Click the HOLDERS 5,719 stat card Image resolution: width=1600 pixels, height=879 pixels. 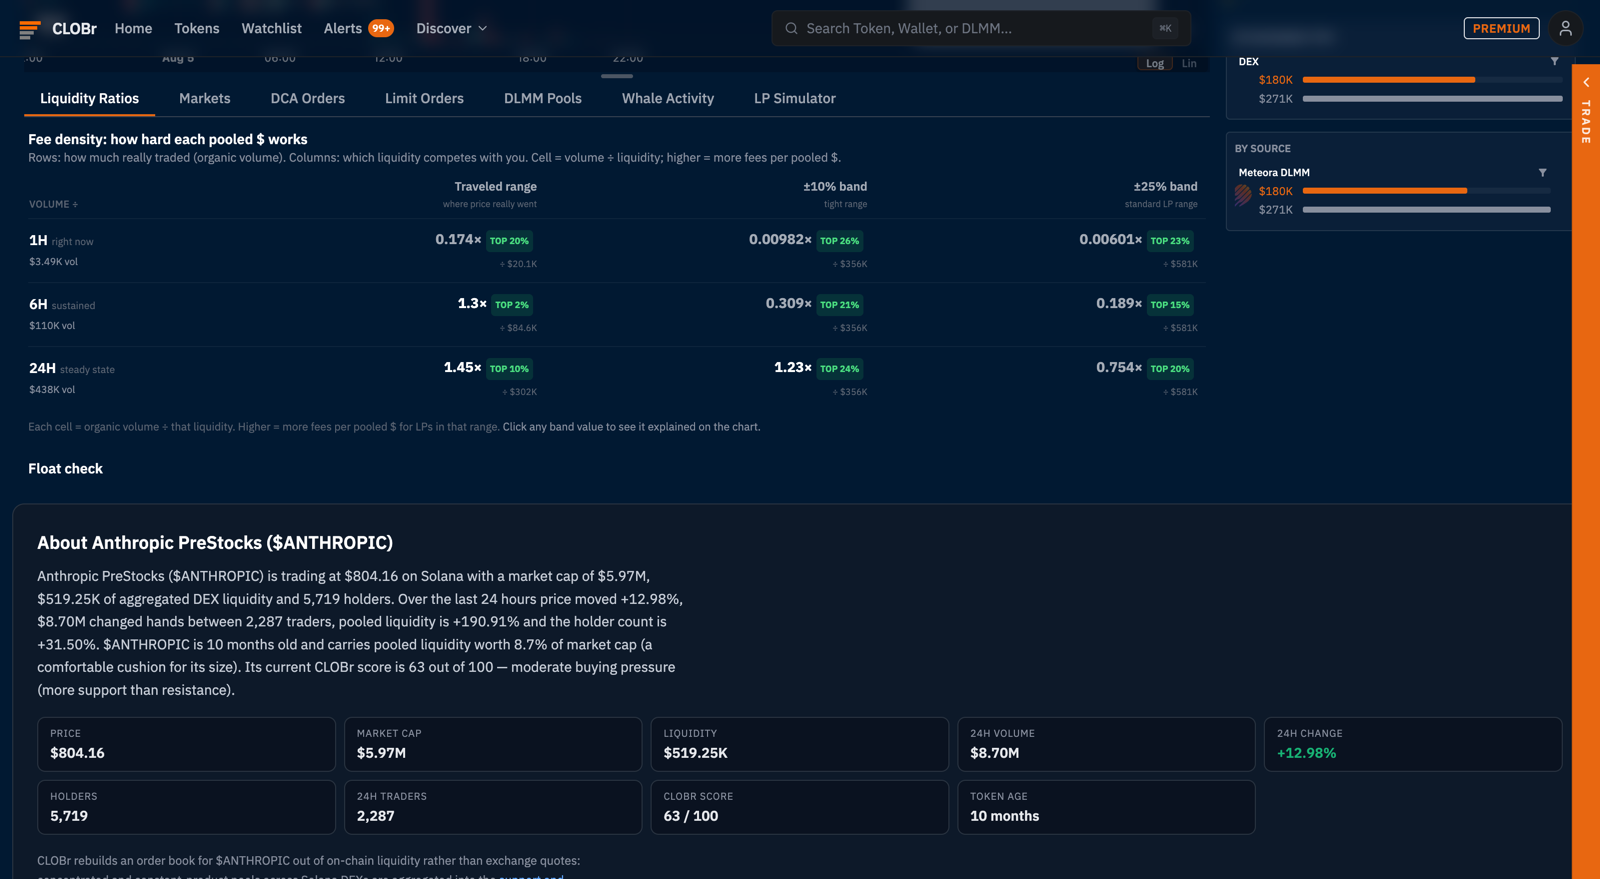coord(186,807)
